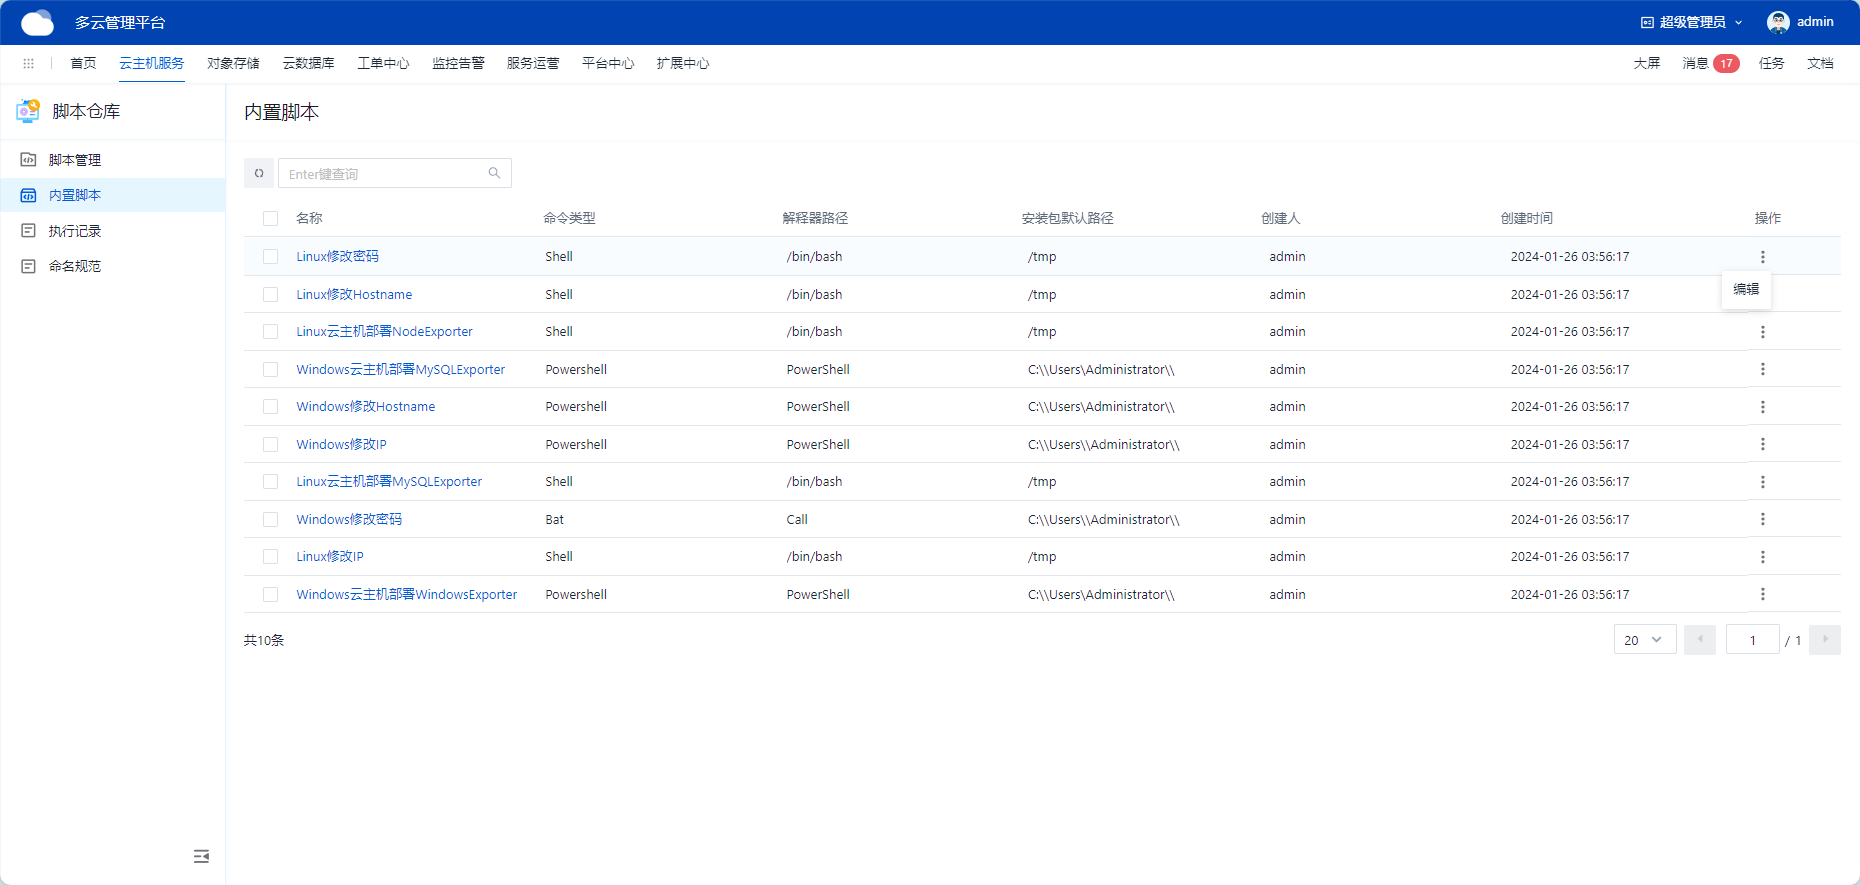Open more actions for Linux修改IP row

[x=1763, y=557]
